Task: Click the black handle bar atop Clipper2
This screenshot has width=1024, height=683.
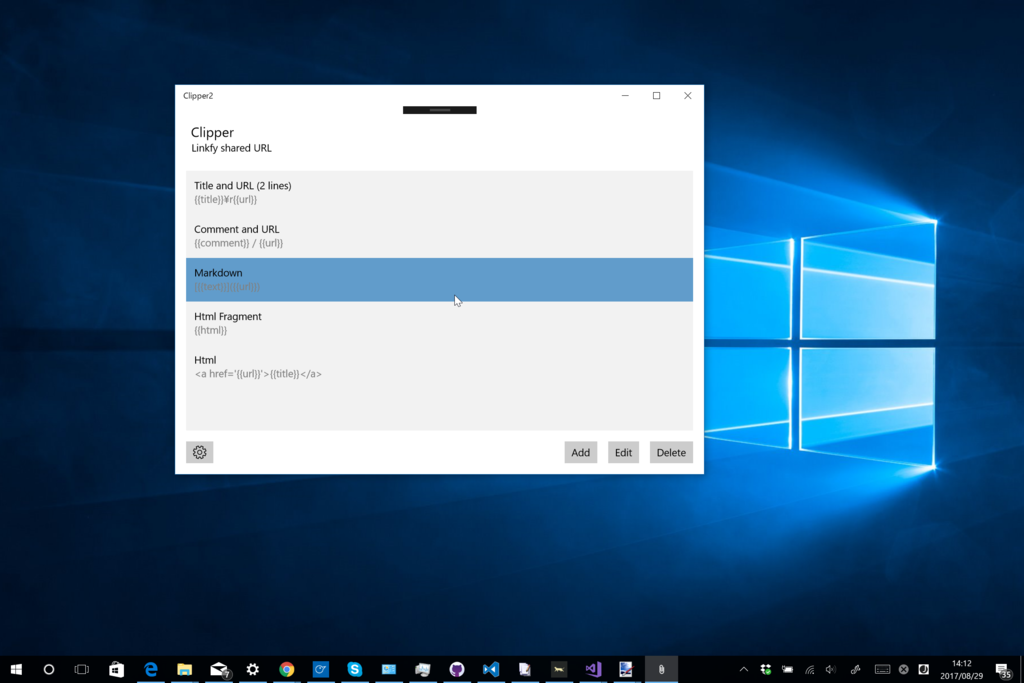Action: 440,110
